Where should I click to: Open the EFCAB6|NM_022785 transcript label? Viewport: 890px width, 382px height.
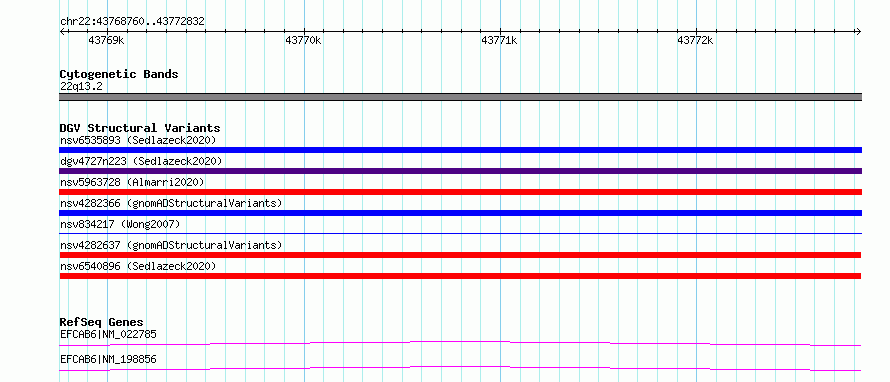coord(108,334)
